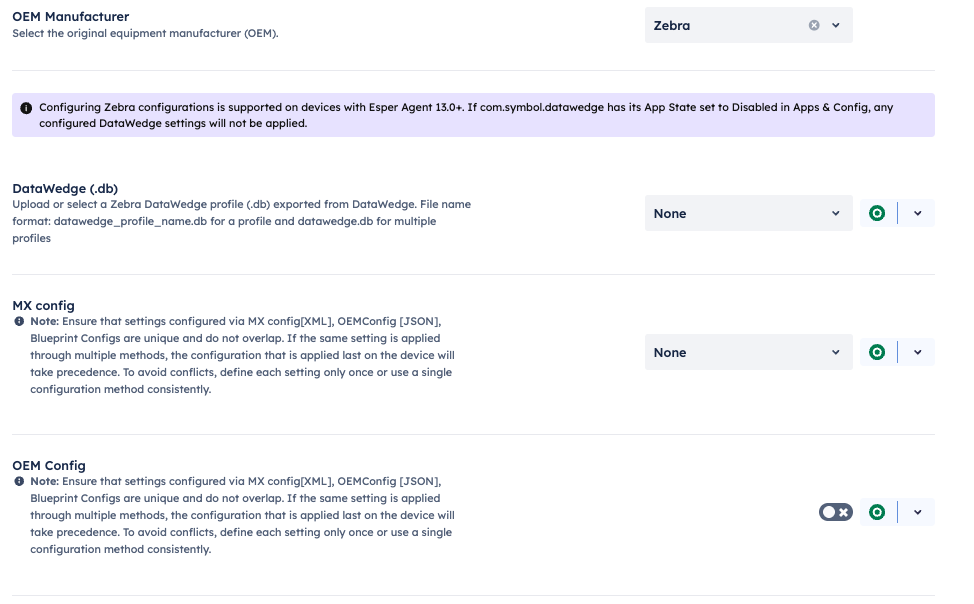
Task: Click the DataWedge (.db) heading
Action: 65,188
